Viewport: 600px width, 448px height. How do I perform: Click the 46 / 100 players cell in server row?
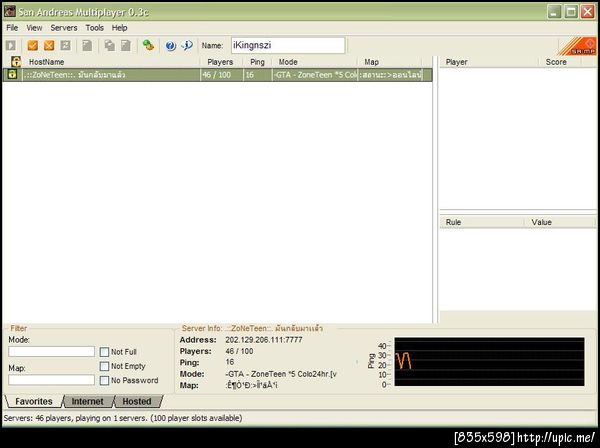[x=222, y=75]
